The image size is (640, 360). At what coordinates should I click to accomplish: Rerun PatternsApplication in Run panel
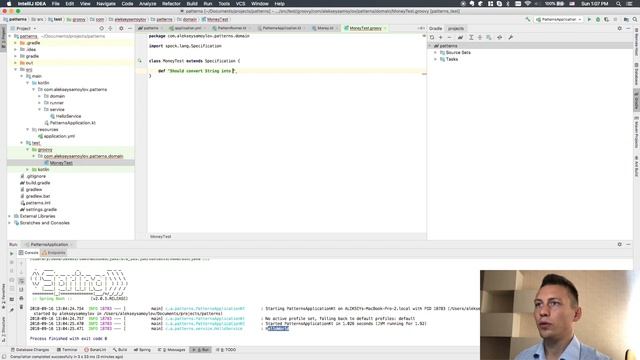tap(11, 253)
